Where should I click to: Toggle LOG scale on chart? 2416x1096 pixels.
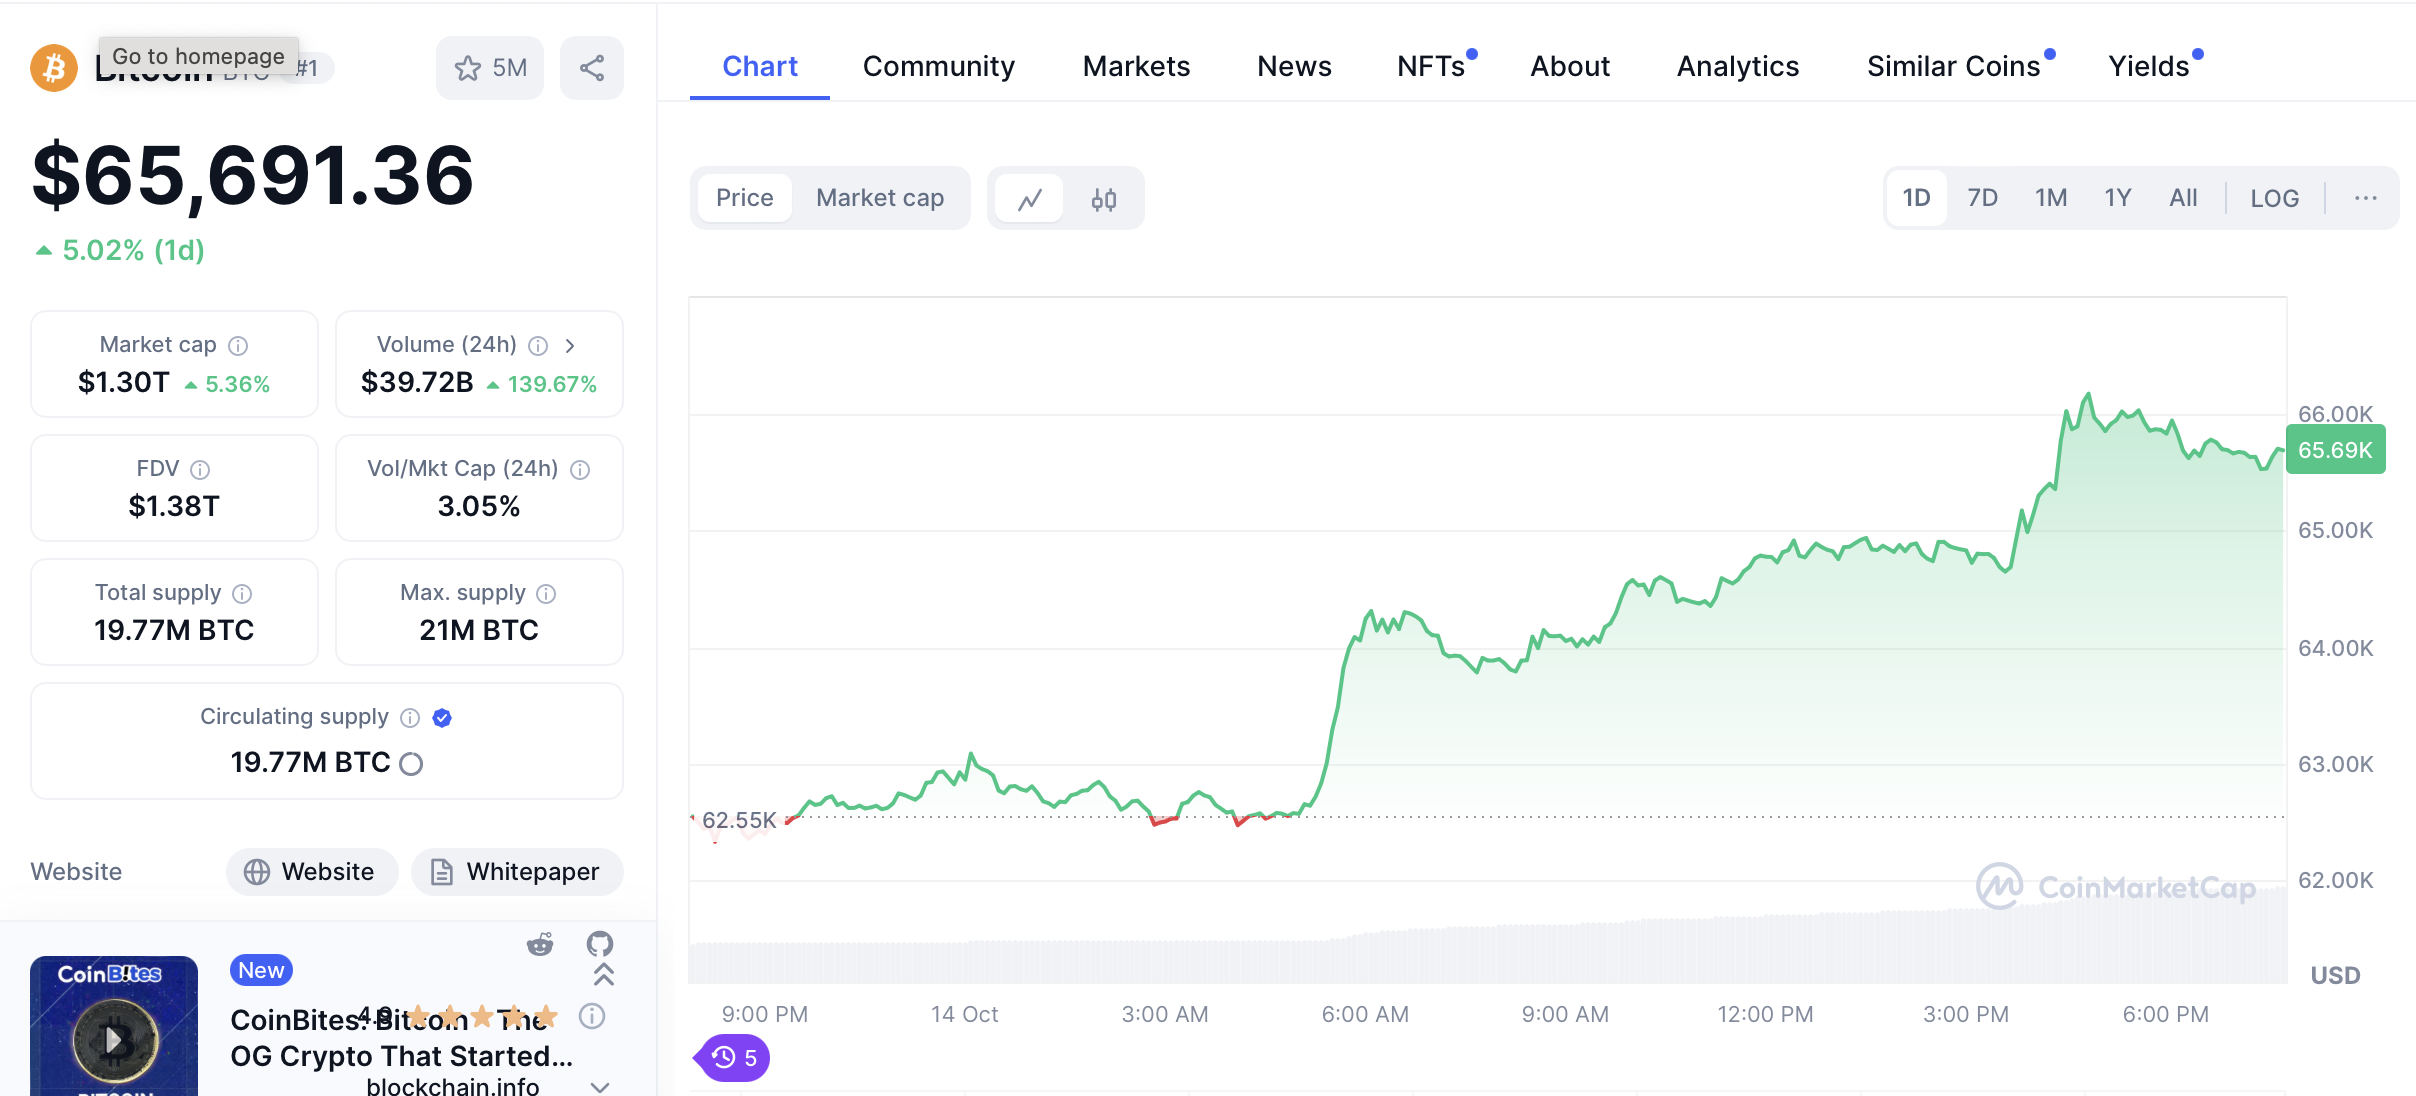point(2274,198)
